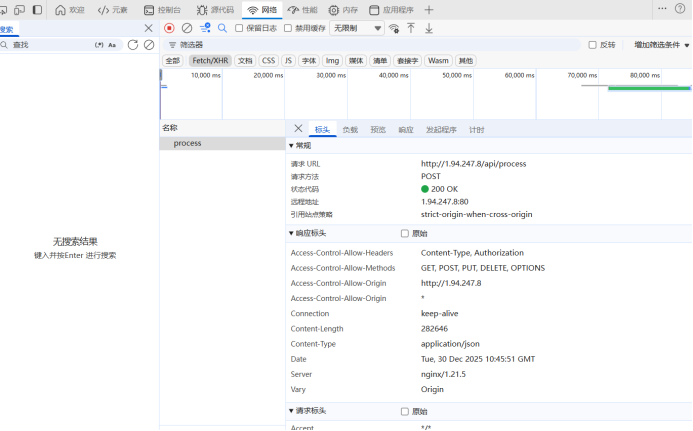Open the 计时 details tab
Viewport: 693px width, 431px height.
point(476,130)
